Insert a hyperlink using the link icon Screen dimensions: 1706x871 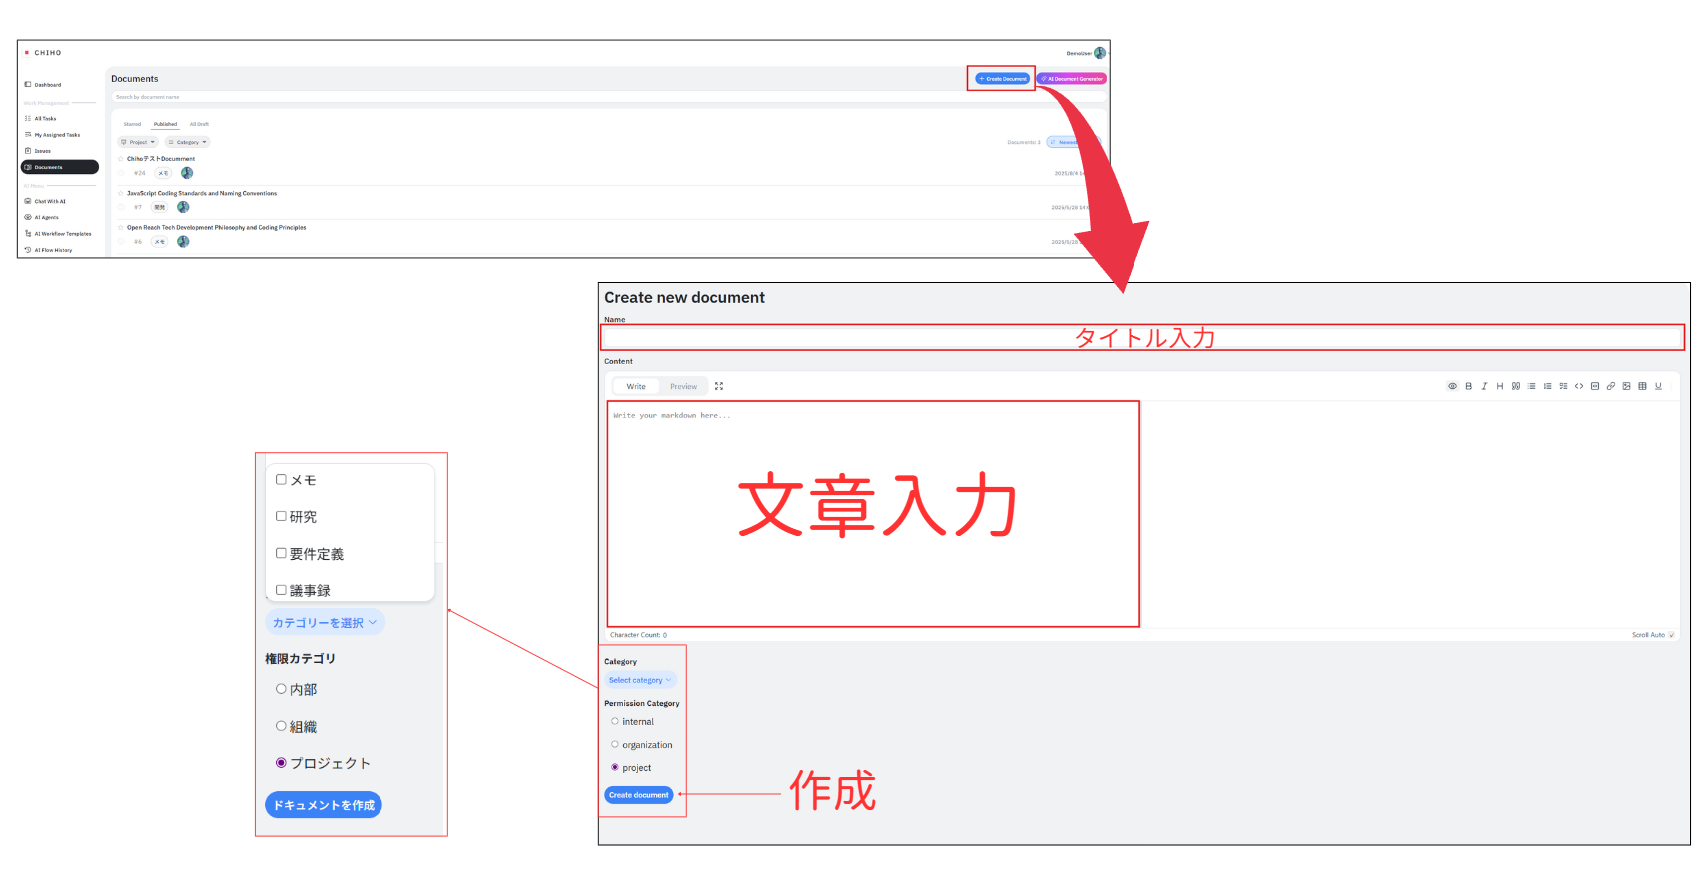point(1611,386)
